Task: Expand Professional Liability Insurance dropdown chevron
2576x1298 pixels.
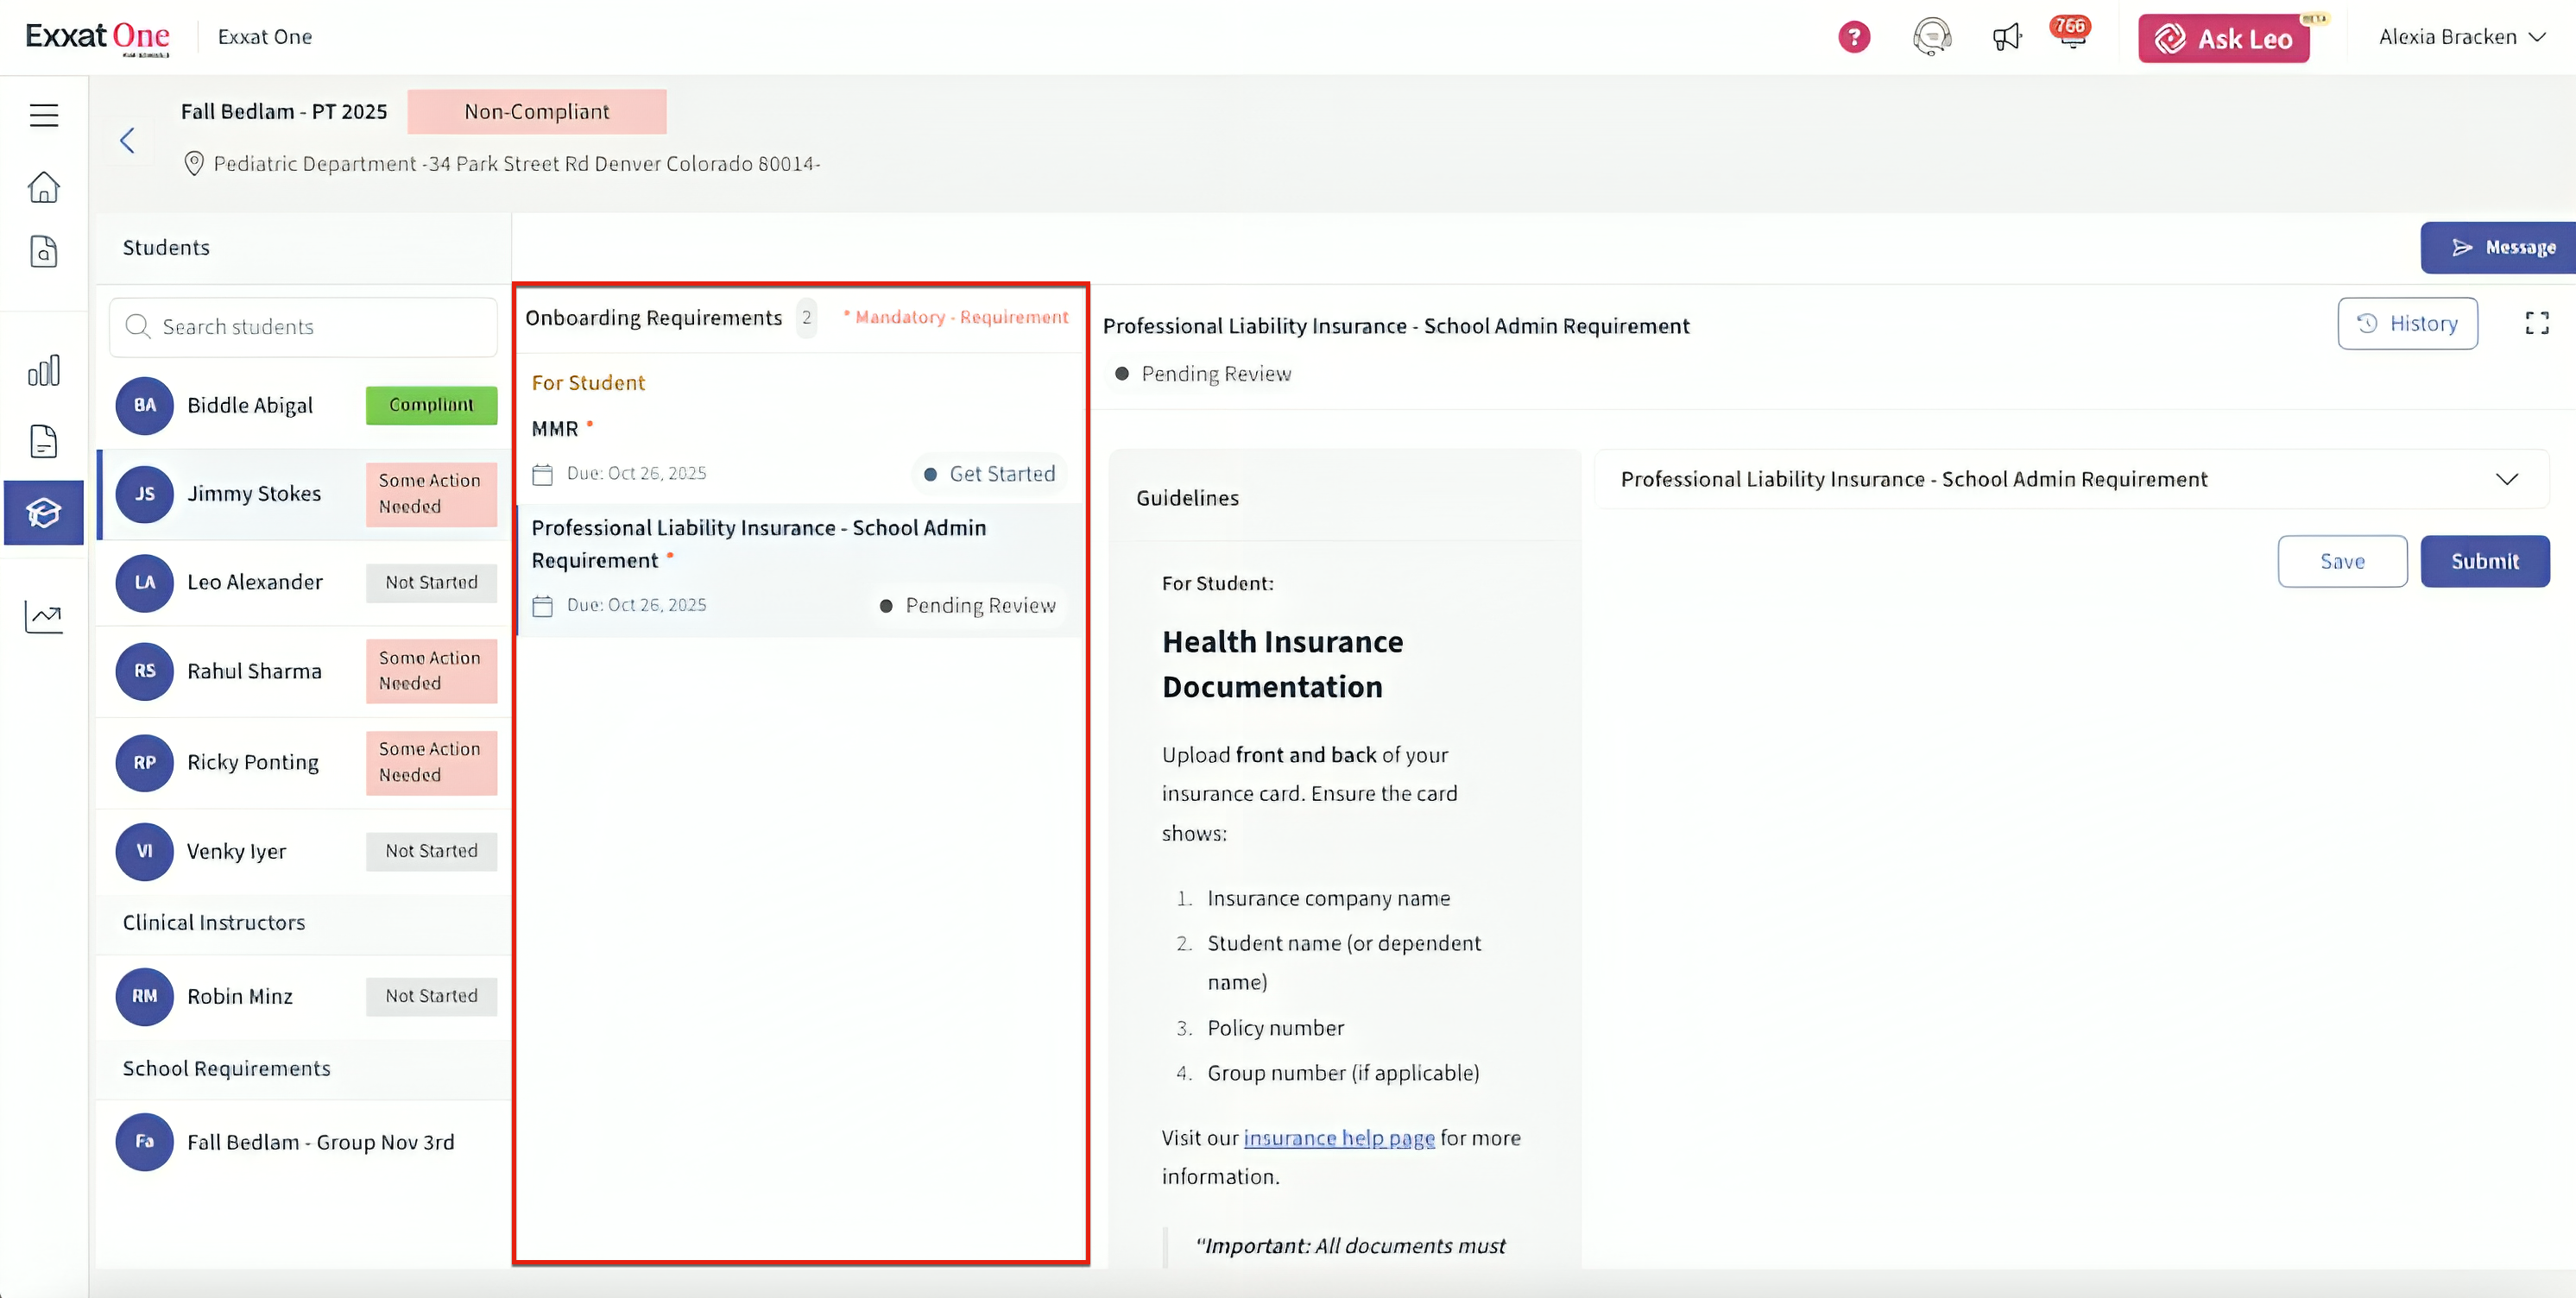Action: coord(2506,479)
